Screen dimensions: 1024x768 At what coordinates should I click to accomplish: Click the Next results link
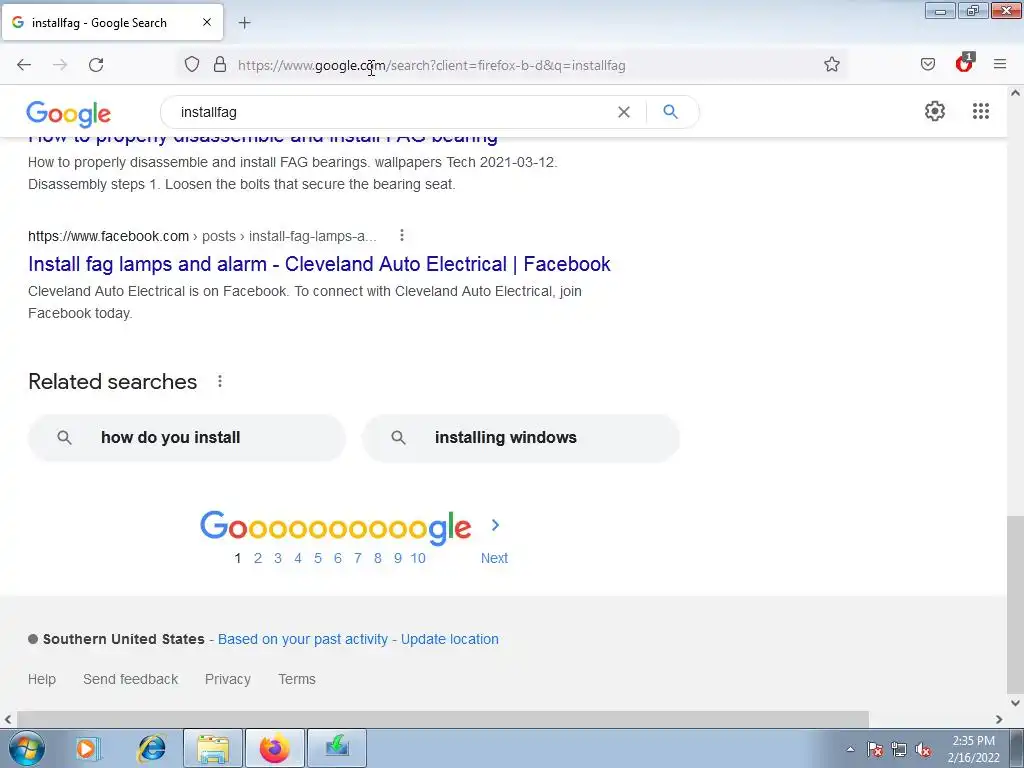pos(494,558)
